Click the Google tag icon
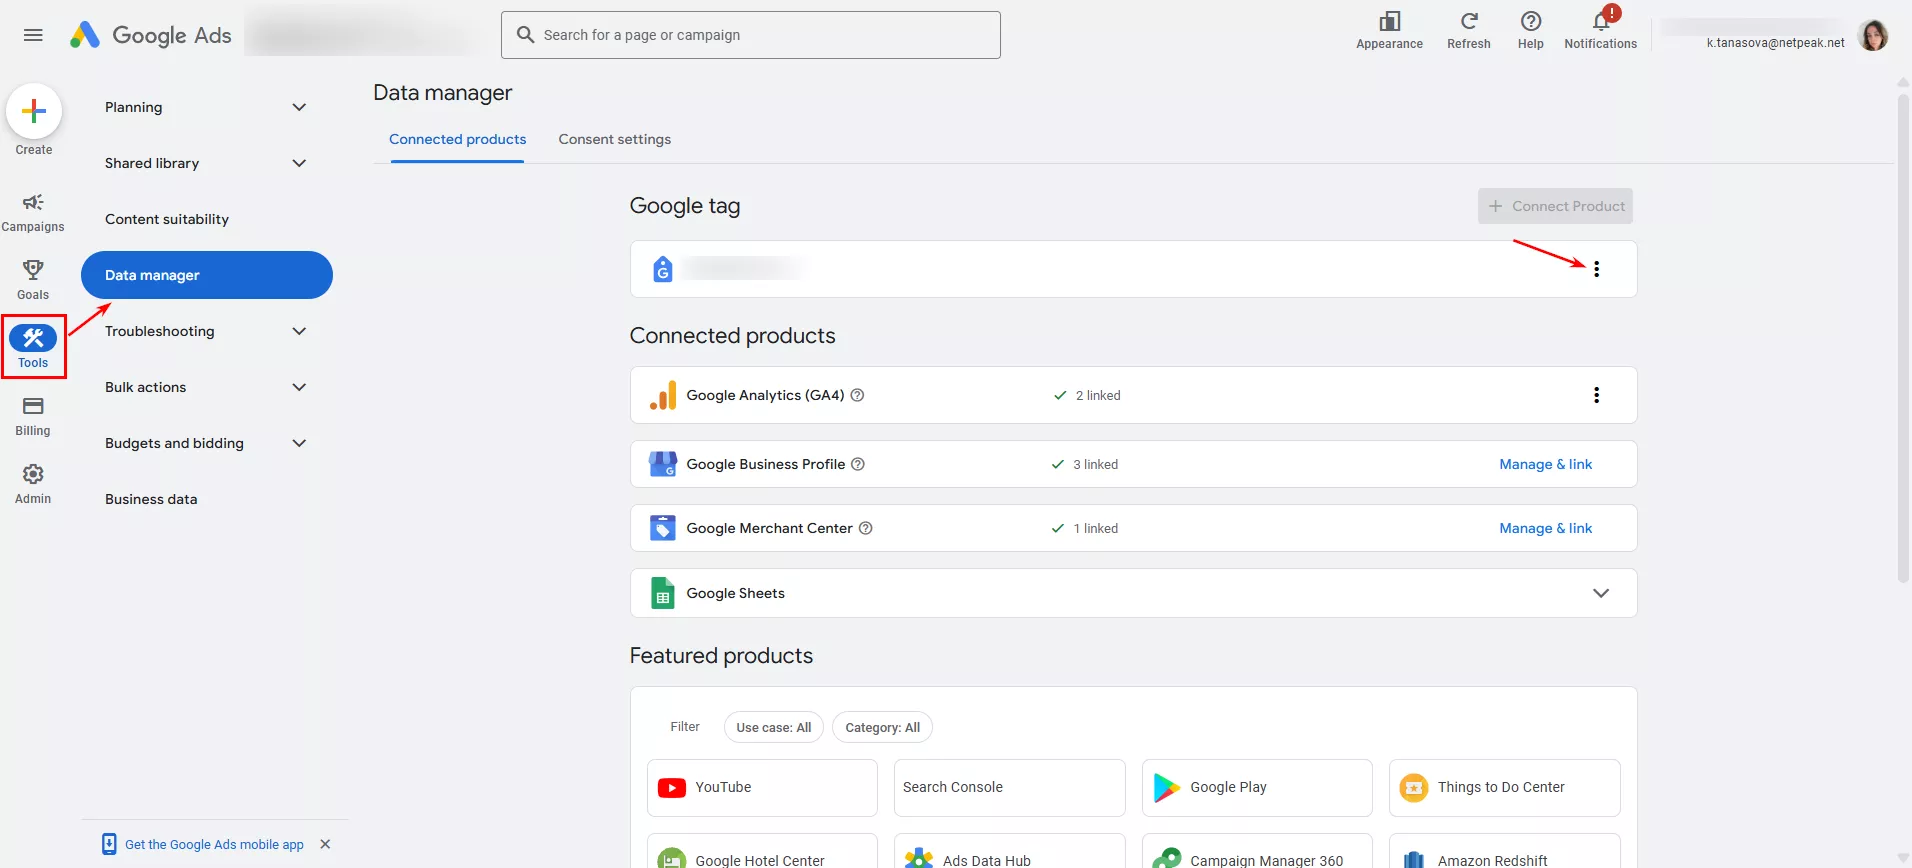Image resolution: width=1912 pixels, height=868 pixels. click(662, 269)
